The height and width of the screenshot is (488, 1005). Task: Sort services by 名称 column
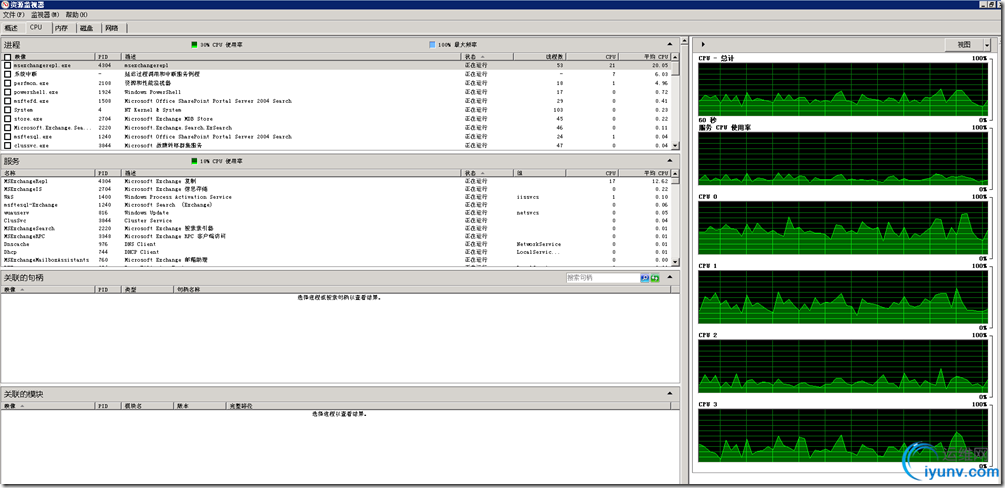[x=48, y=173]
